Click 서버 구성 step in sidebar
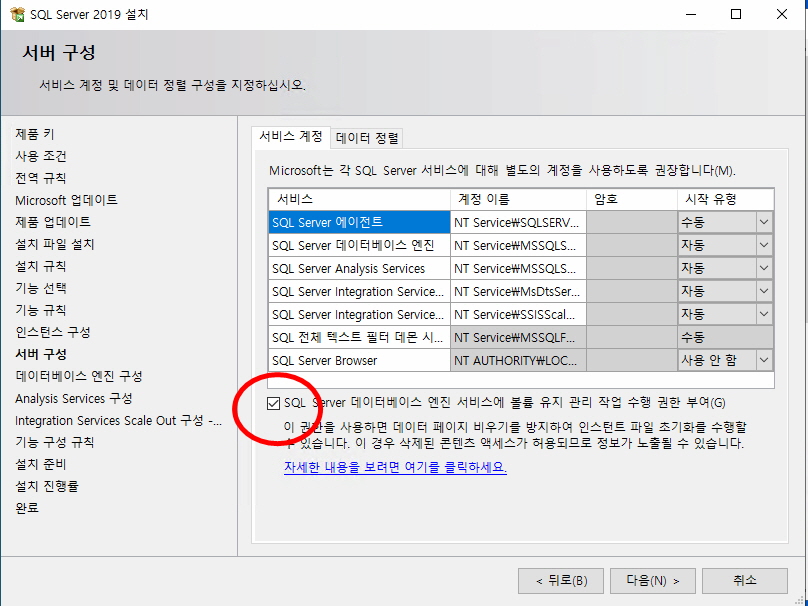Viewport: 808px width, 606px height. (x=41, y=355)
